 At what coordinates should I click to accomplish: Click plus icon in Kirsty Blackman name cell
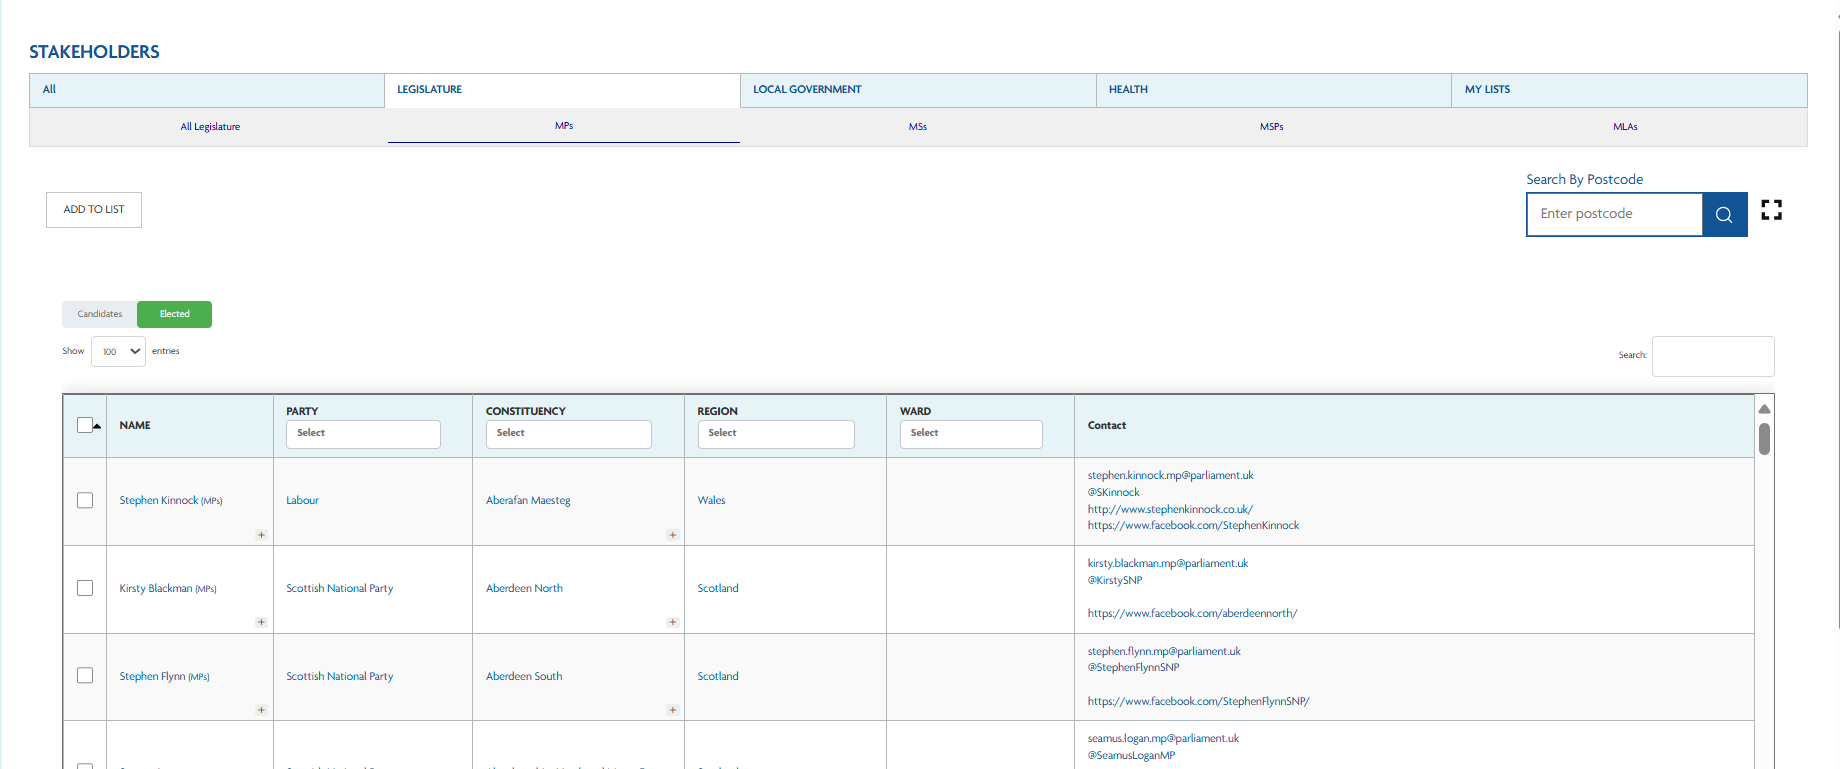coord(261,622)
